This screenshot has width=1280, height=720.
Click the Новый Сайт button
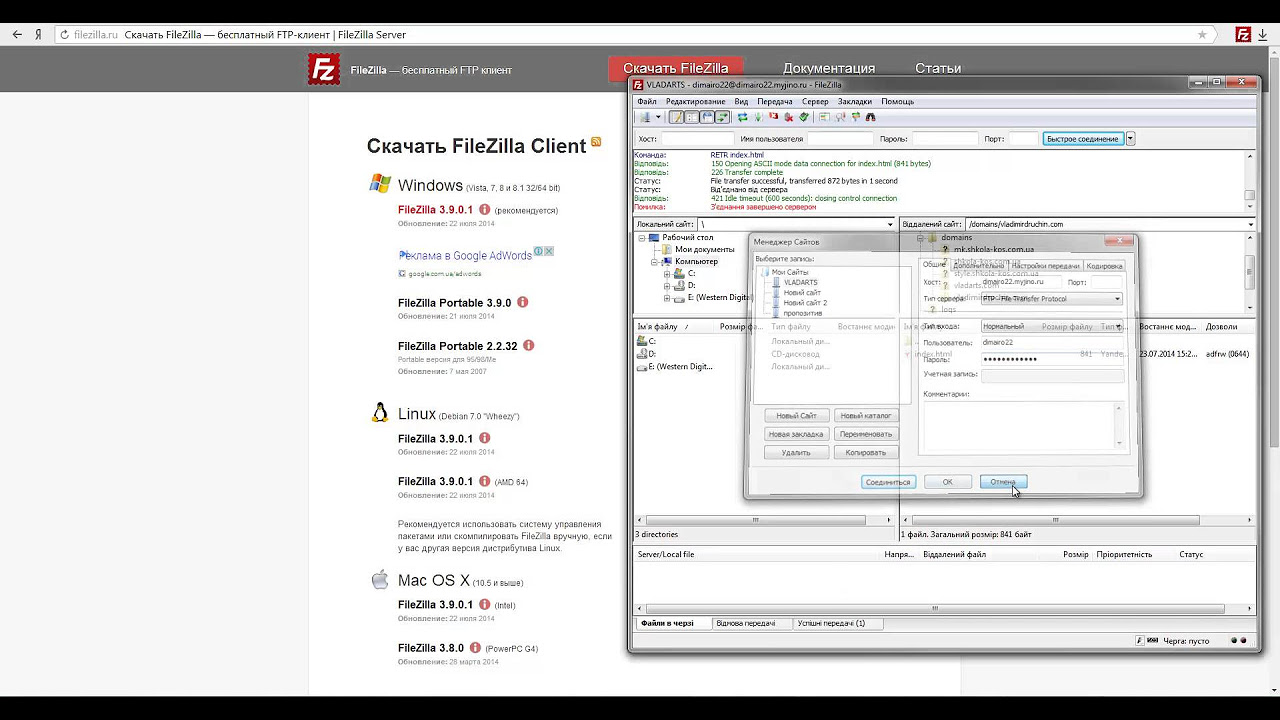tap(796, 416)
